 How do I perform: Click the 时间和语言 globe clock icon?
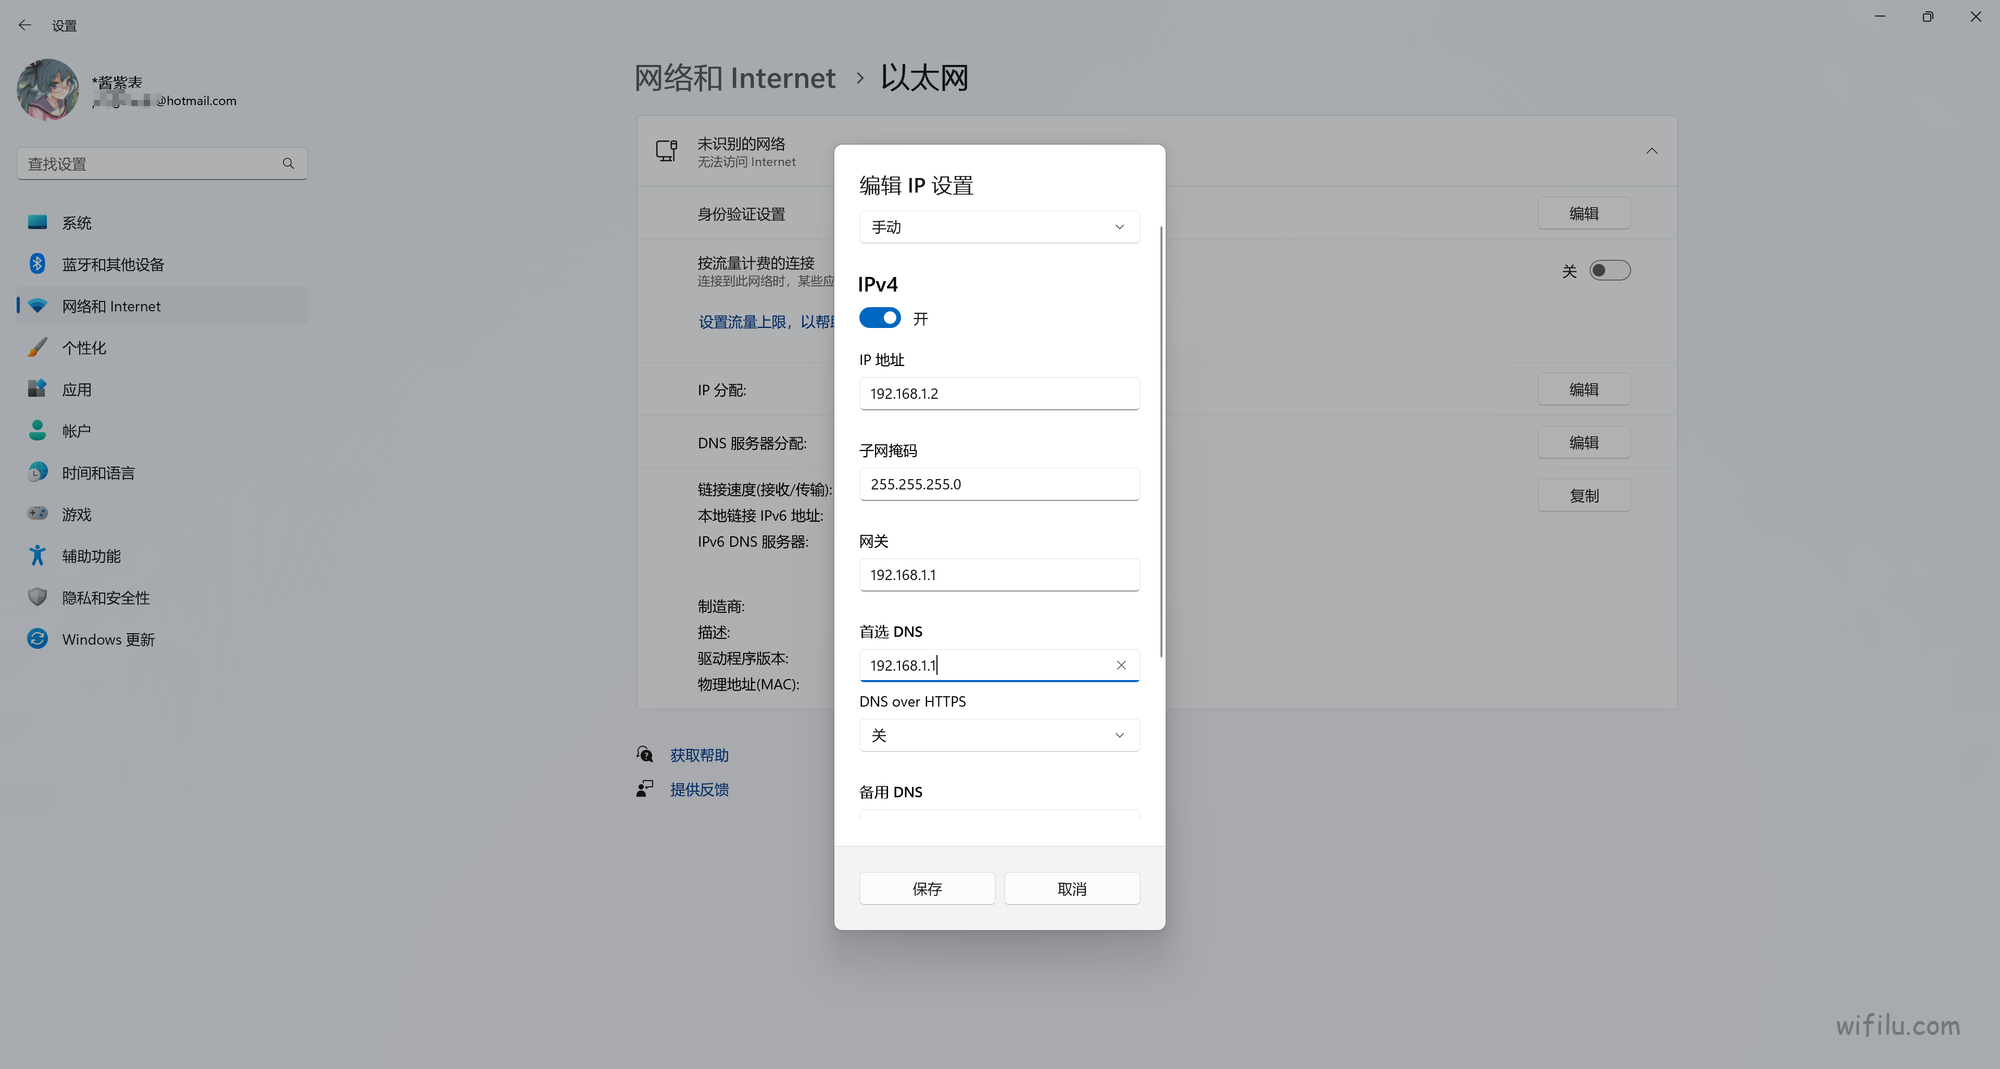pos(38,472)
